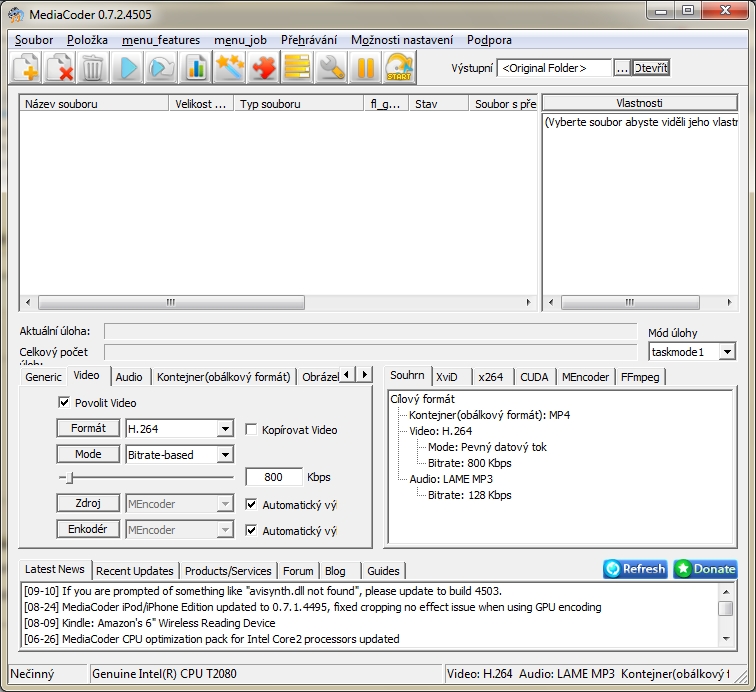Switch to the CUDA tab

534,377
